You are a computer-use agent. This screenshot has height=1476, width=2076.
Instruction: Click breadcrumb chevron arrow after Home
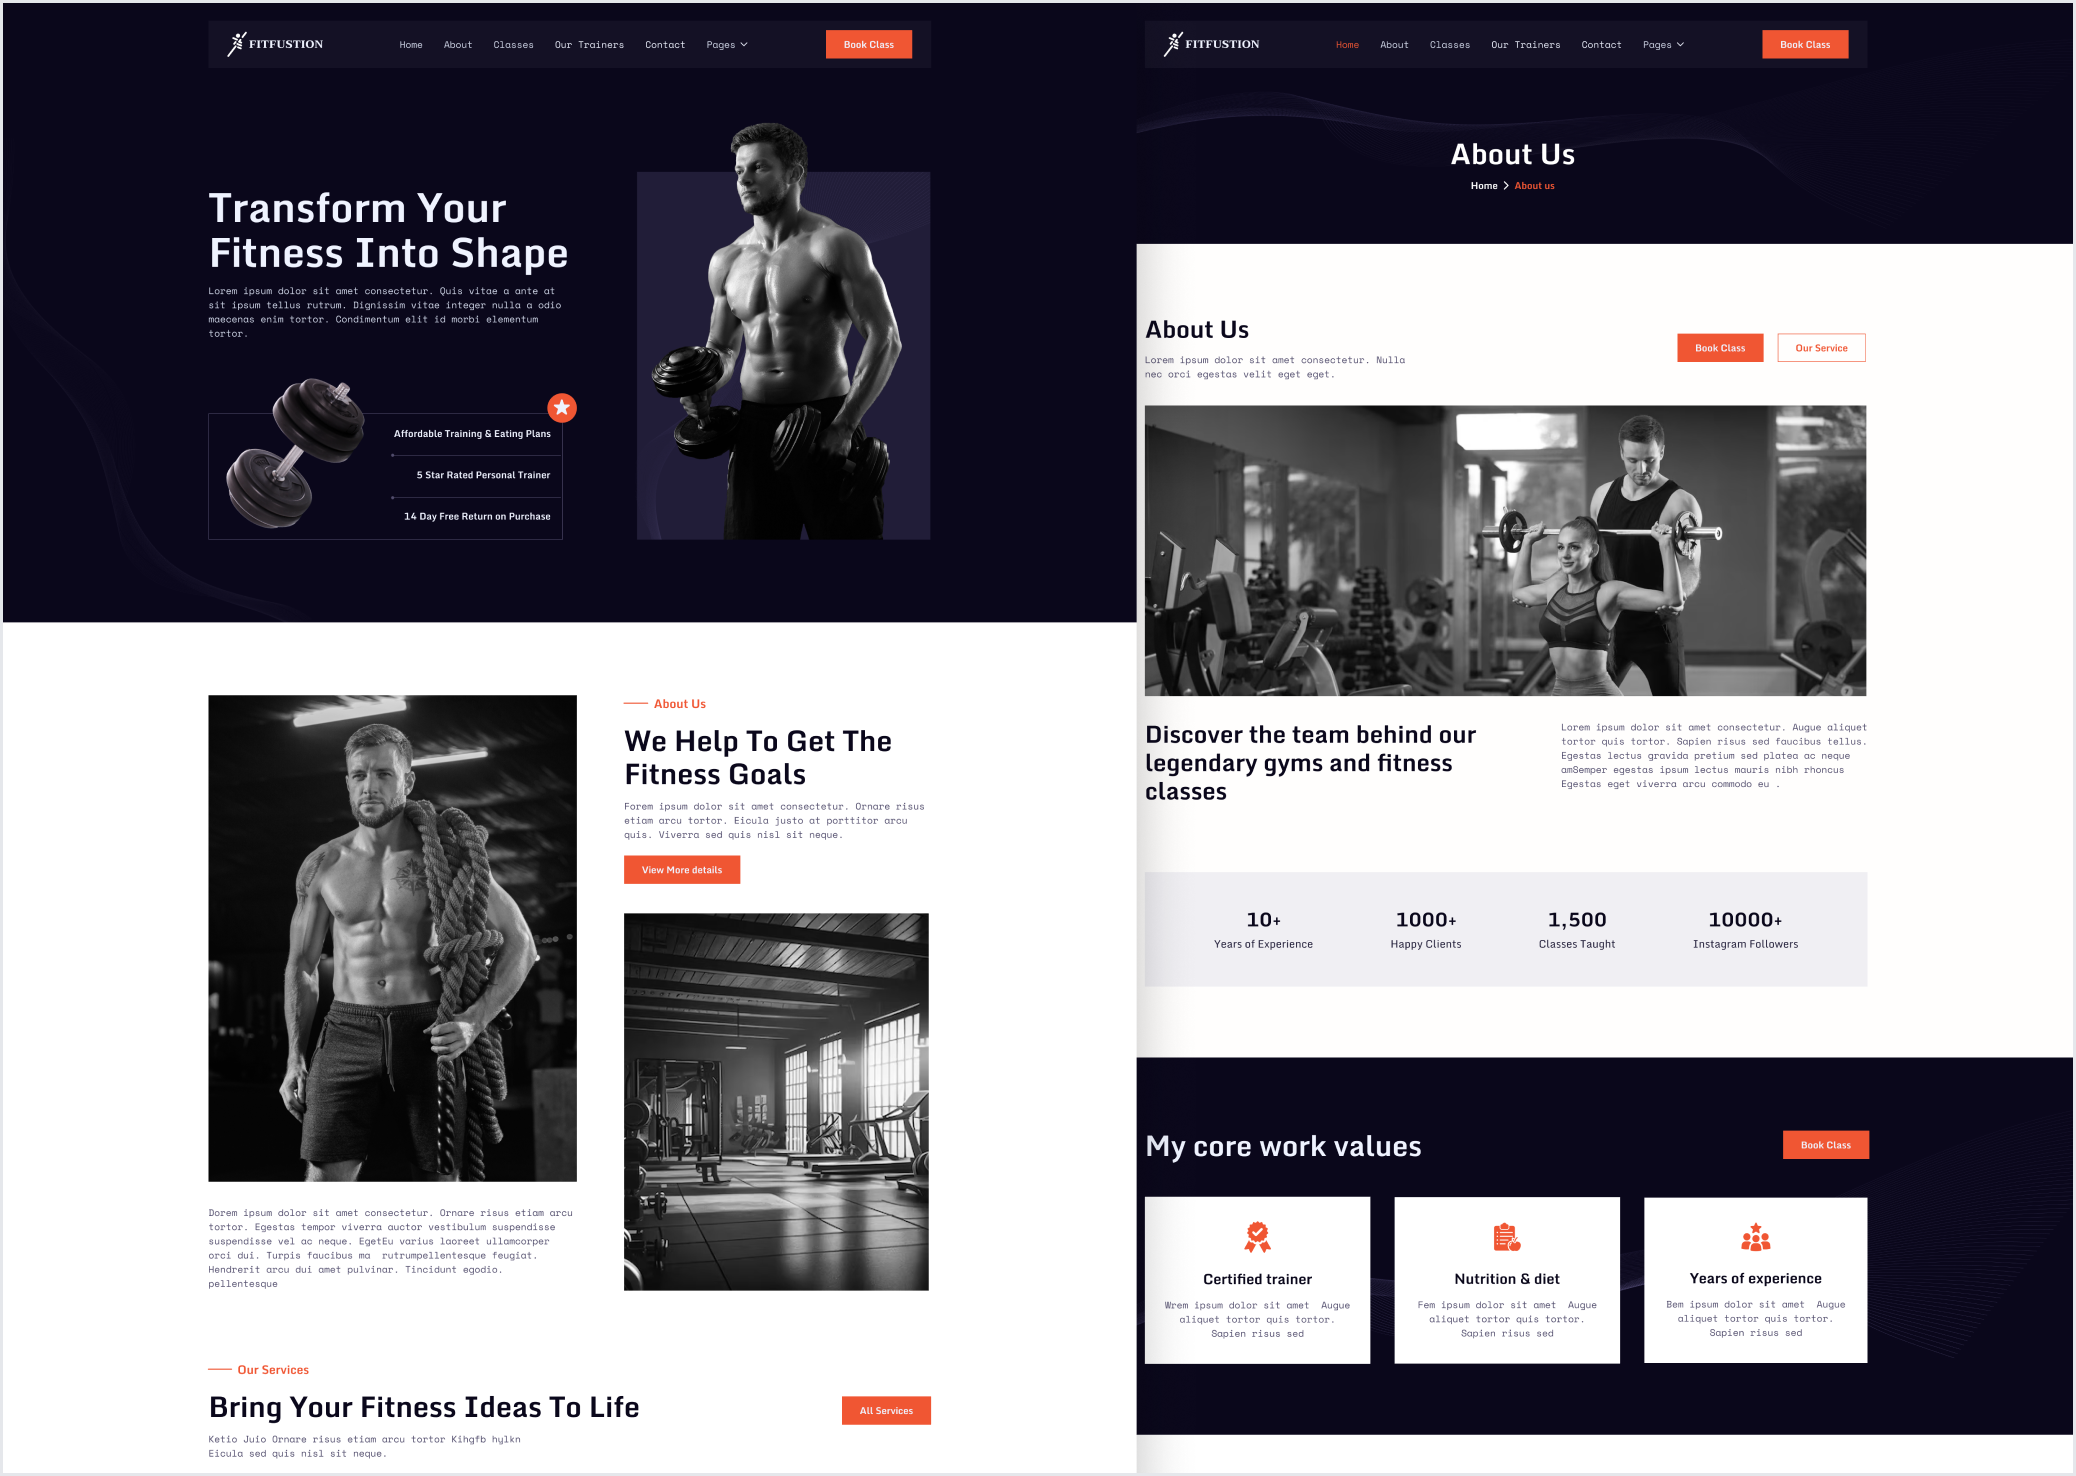pyautogui.click(x=1506, y=186)
